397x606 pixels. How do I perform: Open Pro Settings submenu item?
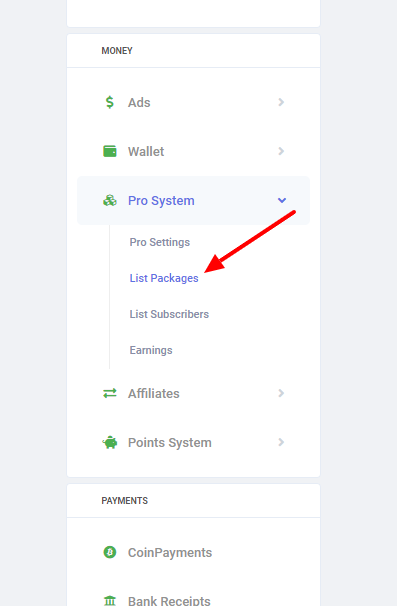point(160,242)
